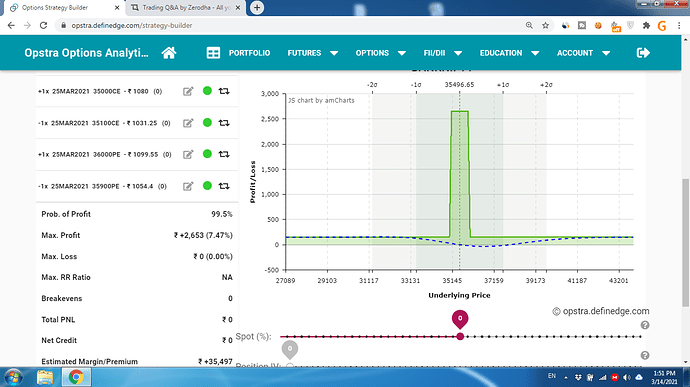690x387 pixels.
Task: Close the Trading Q&A tab
Action: pos(238,8)
